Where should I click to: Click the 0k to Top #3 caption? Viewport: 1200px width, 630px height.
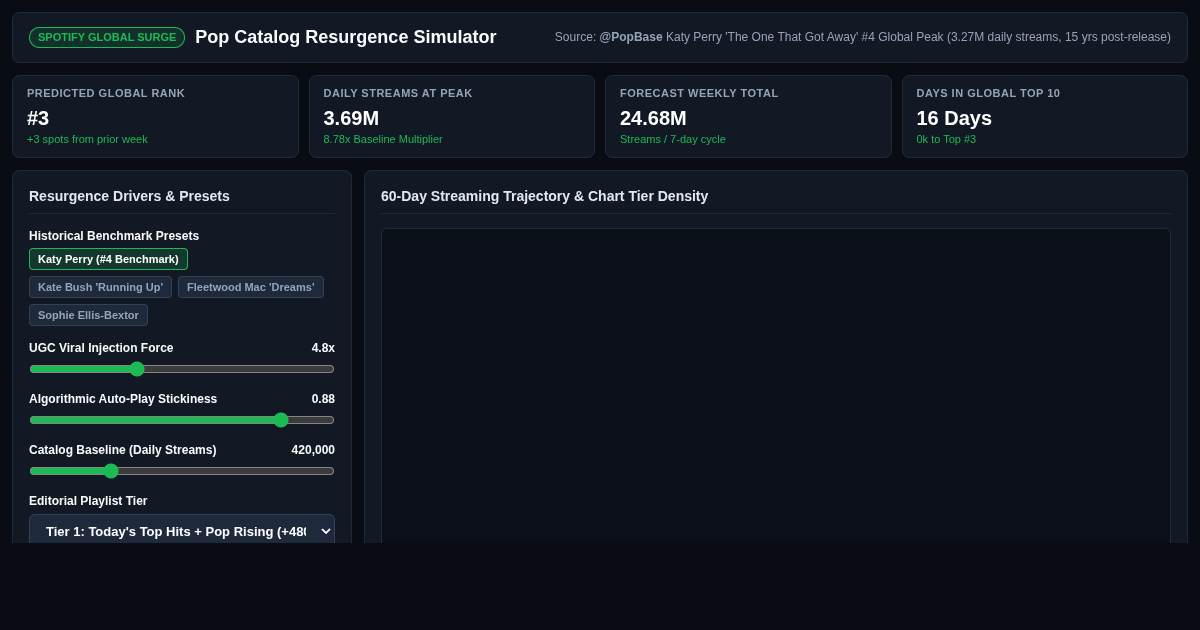[946, 139]
